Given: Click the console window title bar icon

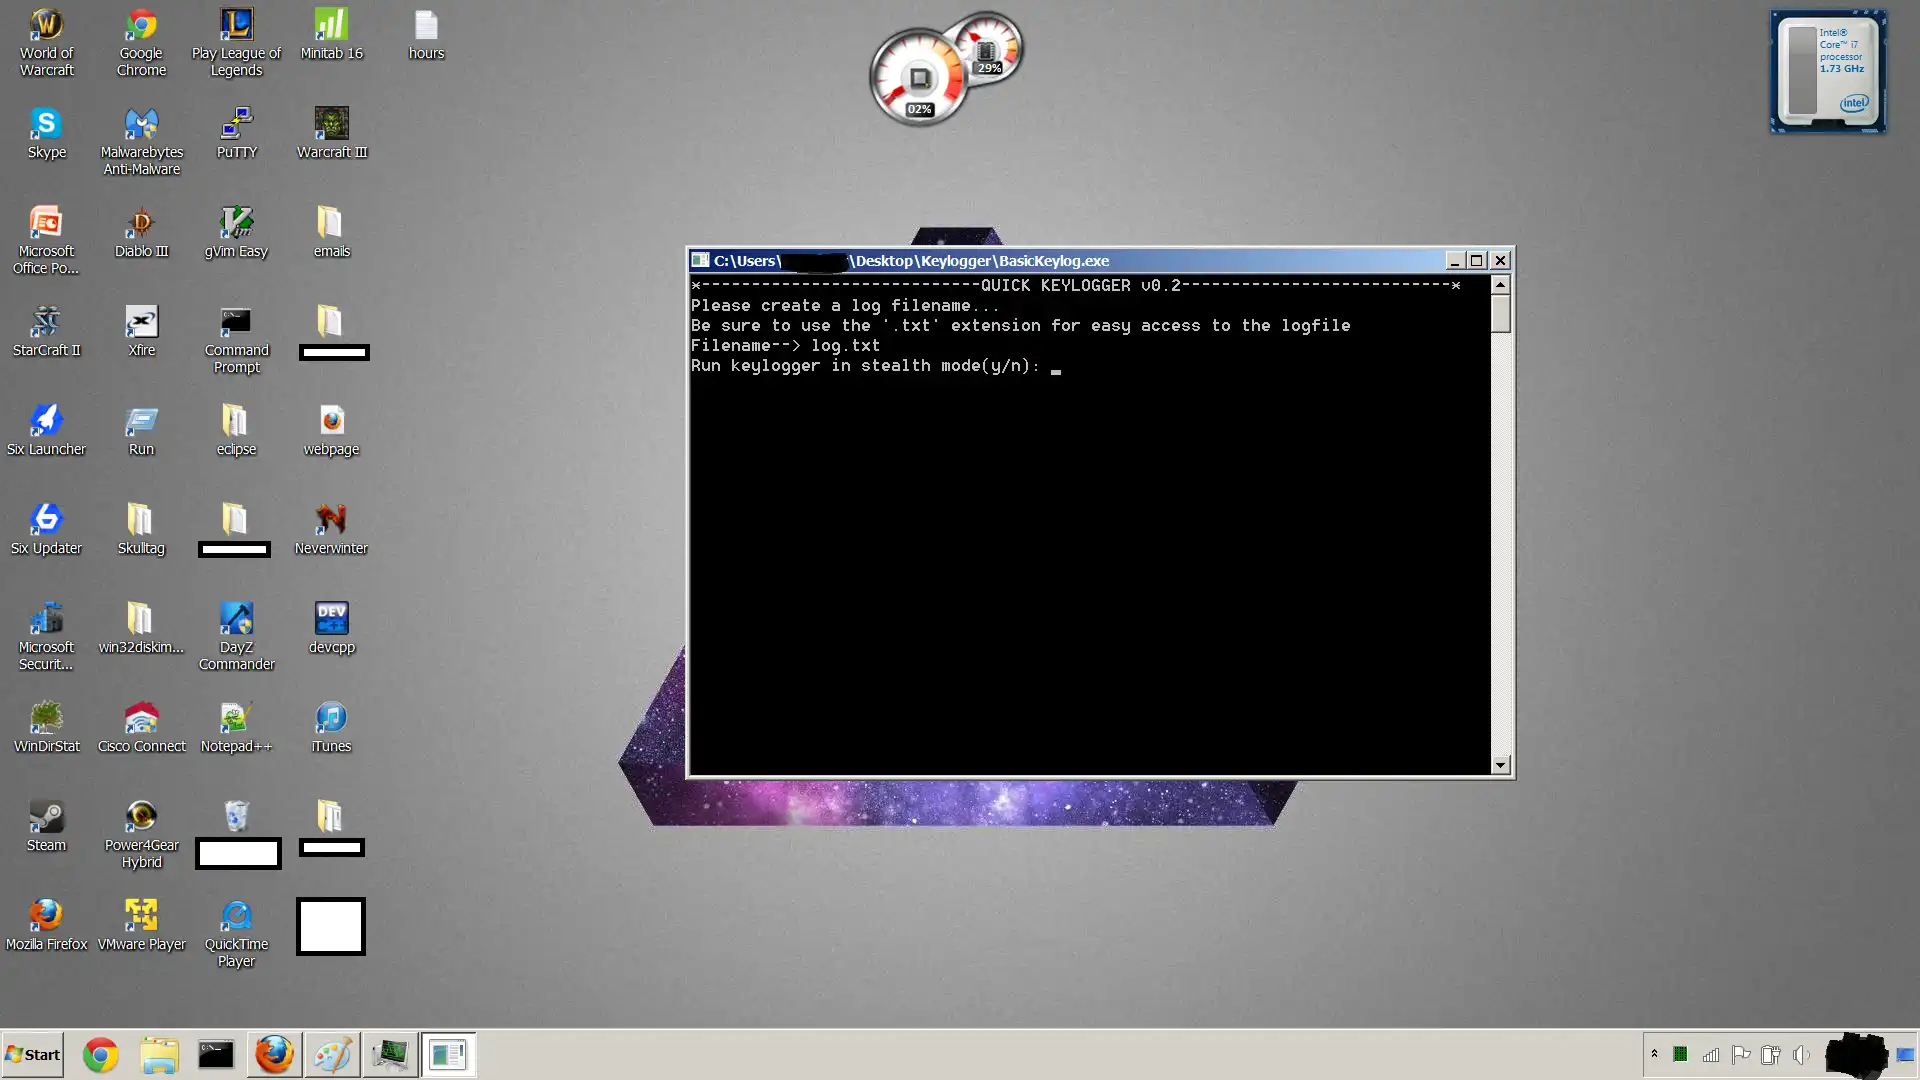Looking at the screenshot, I should coord(701,261).
